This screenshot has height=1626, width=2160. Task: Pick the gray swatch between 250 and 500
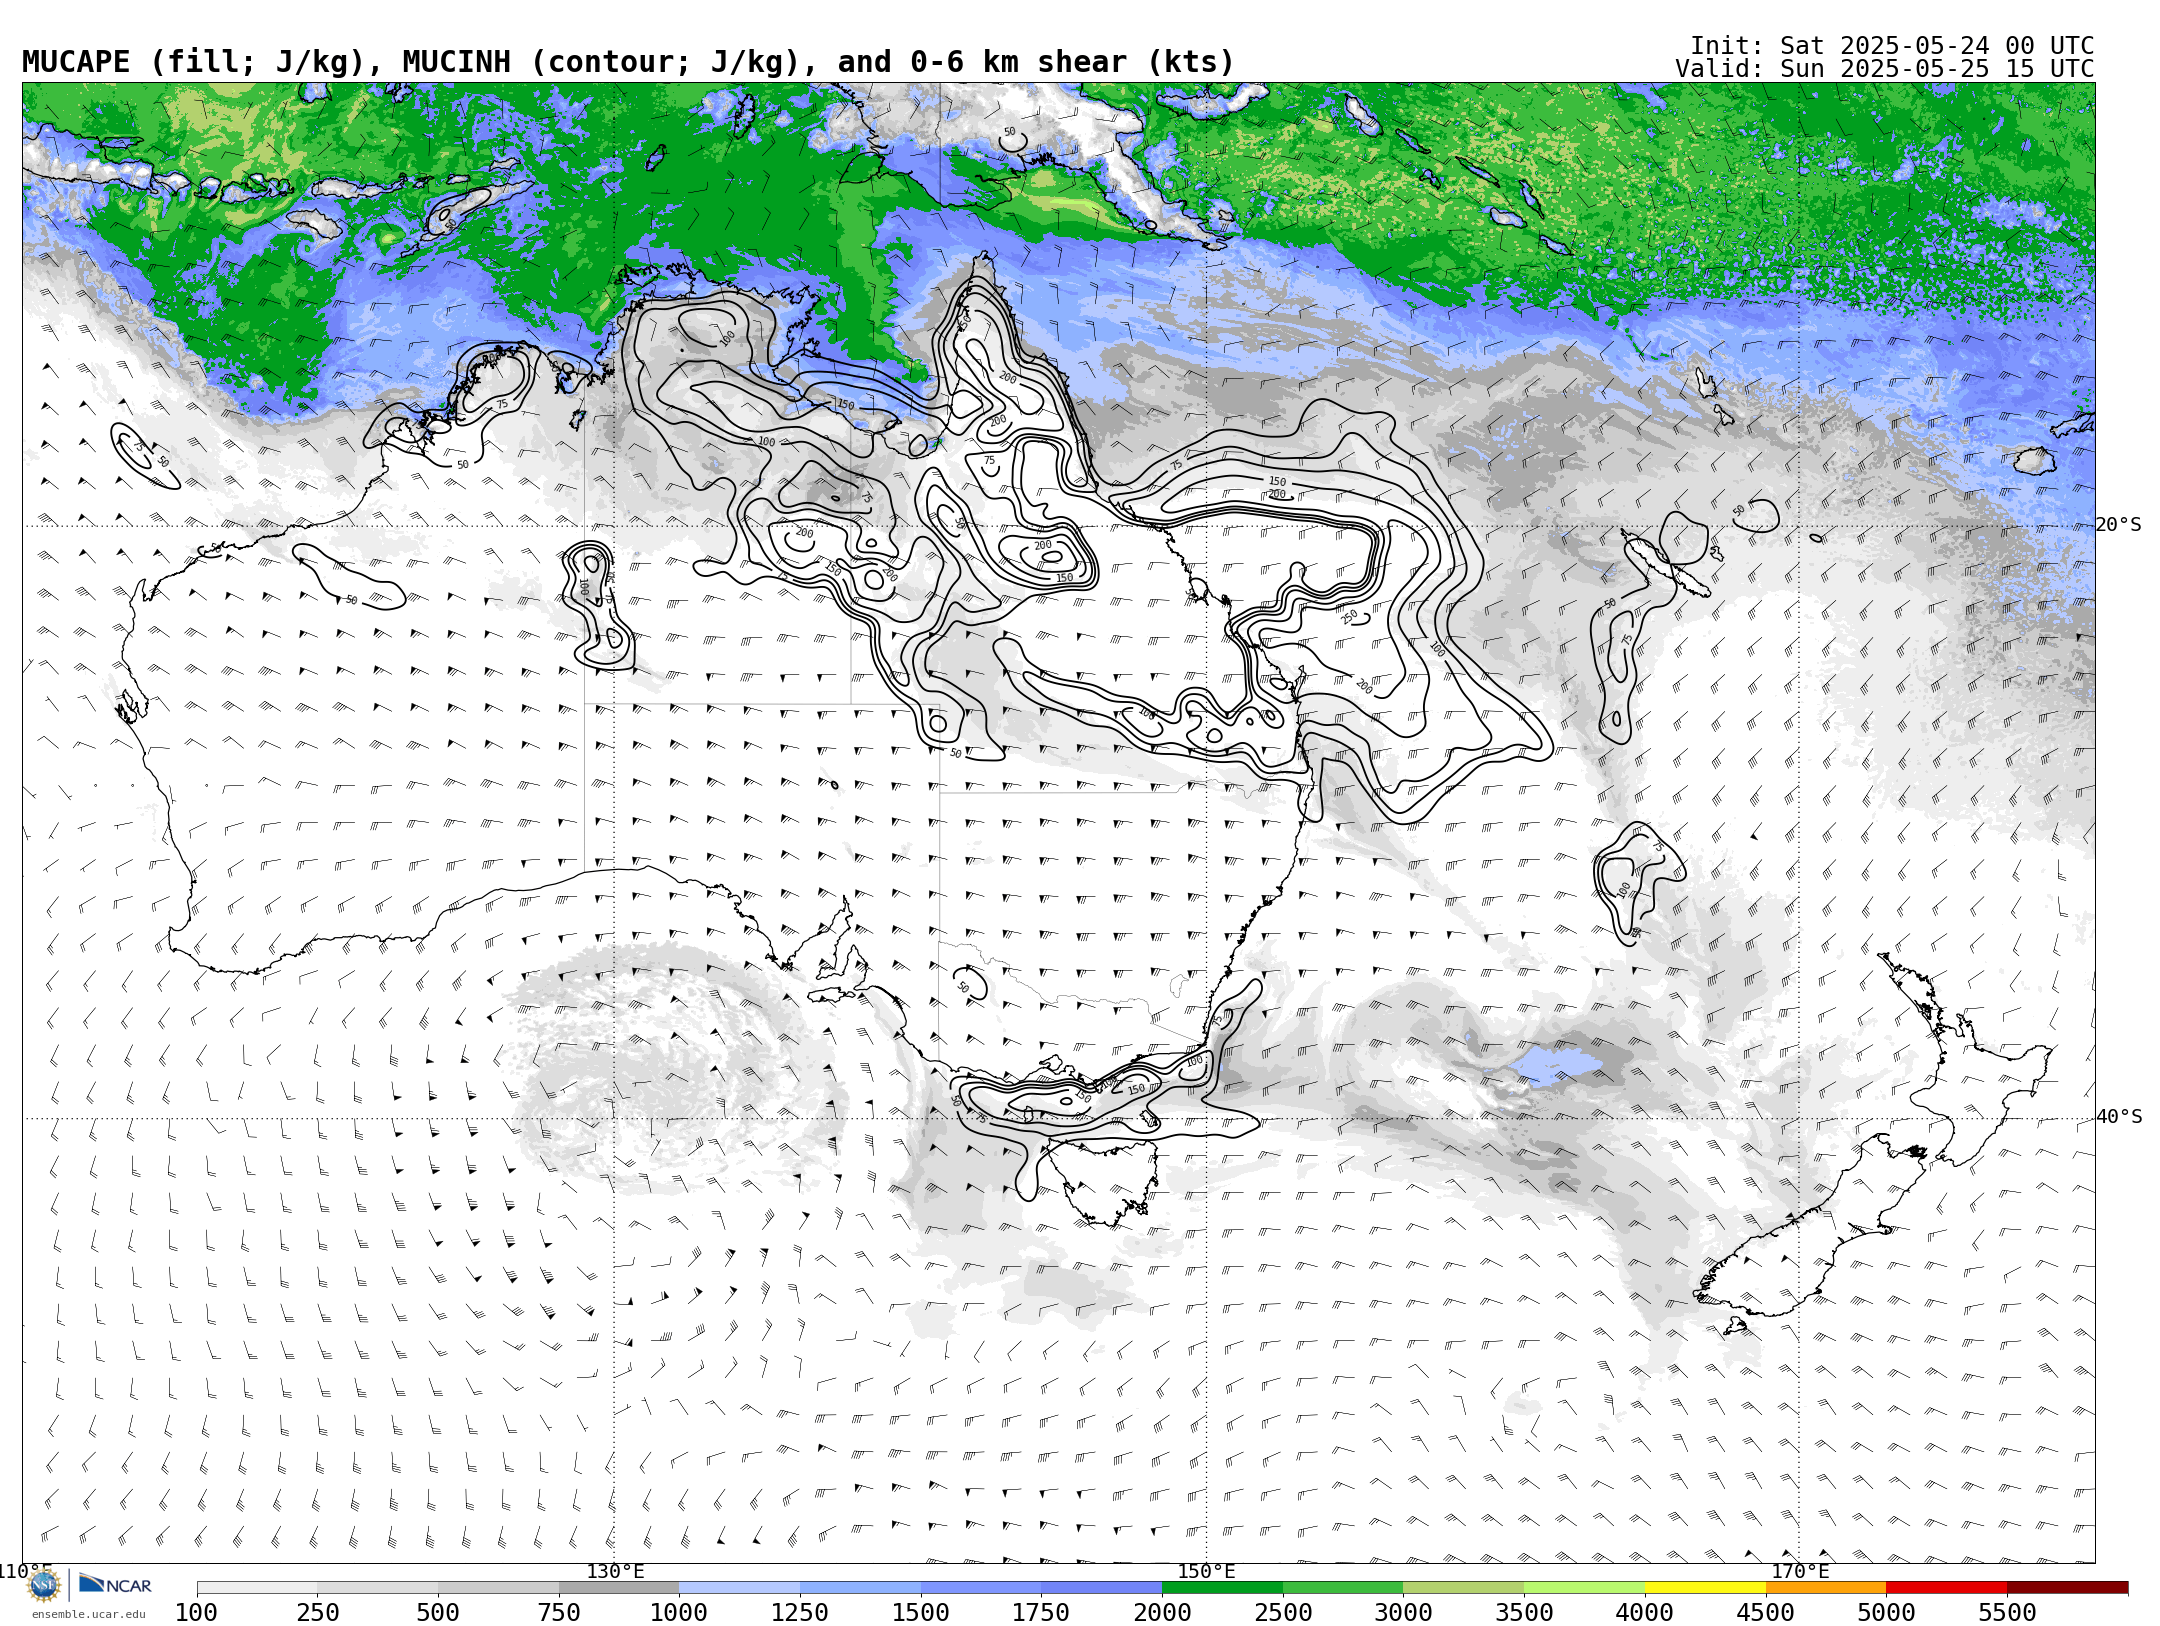[378, 1588]
